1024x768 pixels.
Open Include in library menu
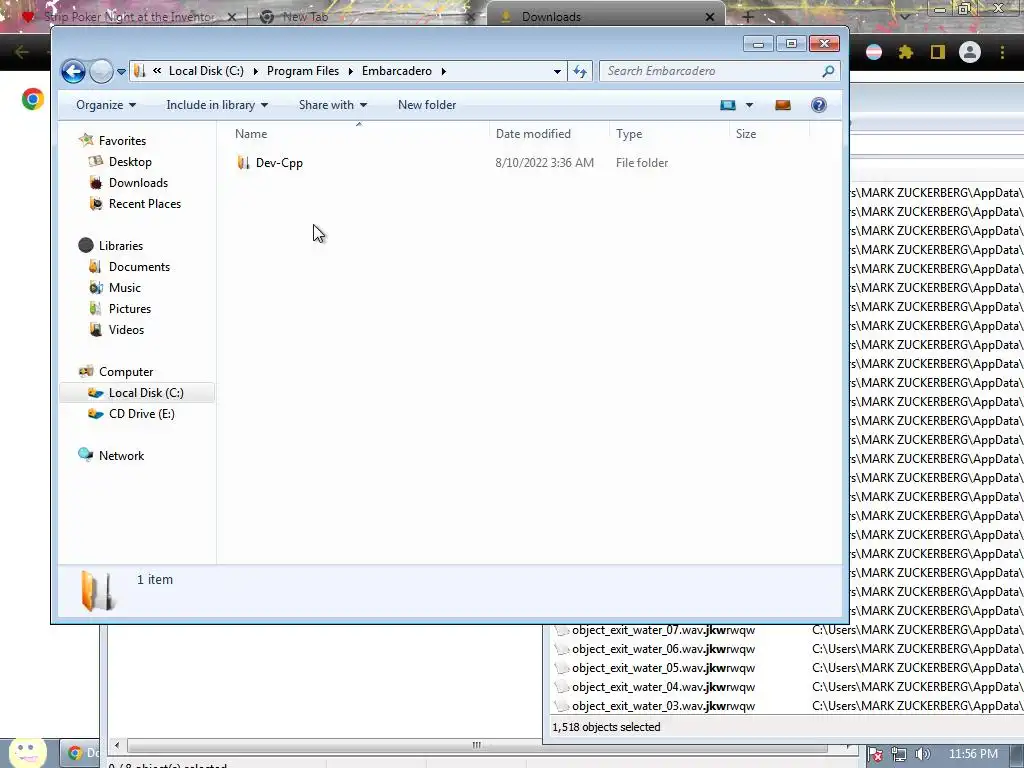pos(217,105)
